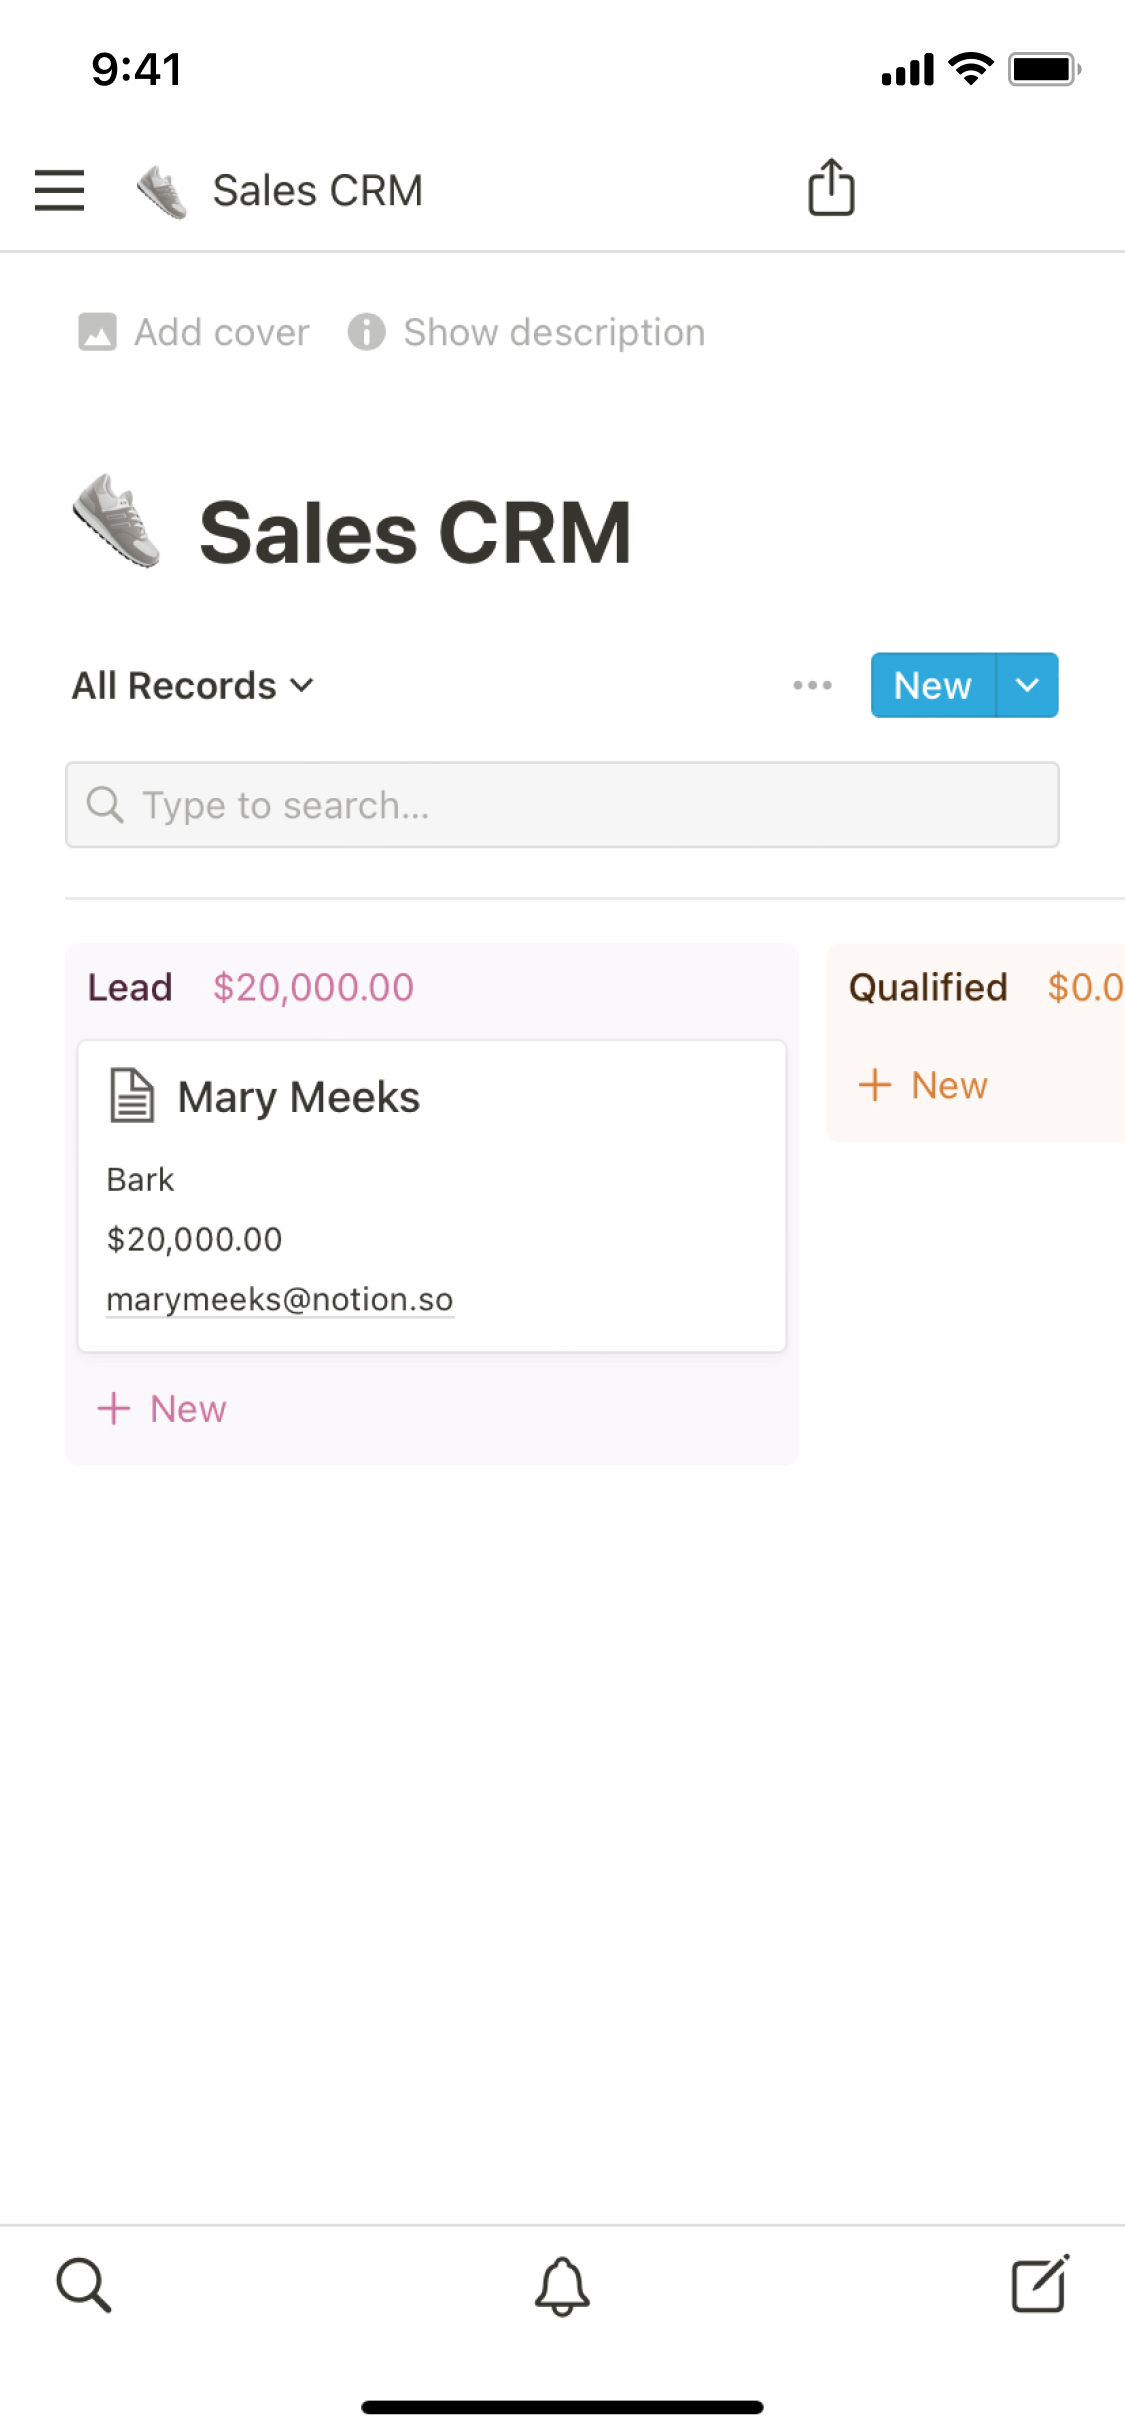
Task: Expand the All Records view dropdown
Action: (193, 686)
